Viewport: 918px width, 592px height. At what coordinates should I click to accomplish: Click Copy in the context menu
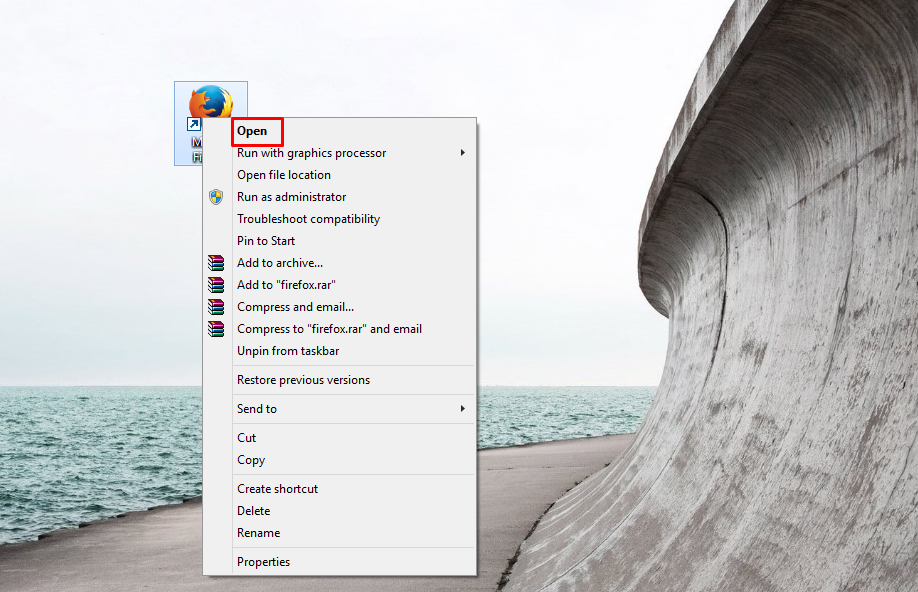click(x=251, y=460)
